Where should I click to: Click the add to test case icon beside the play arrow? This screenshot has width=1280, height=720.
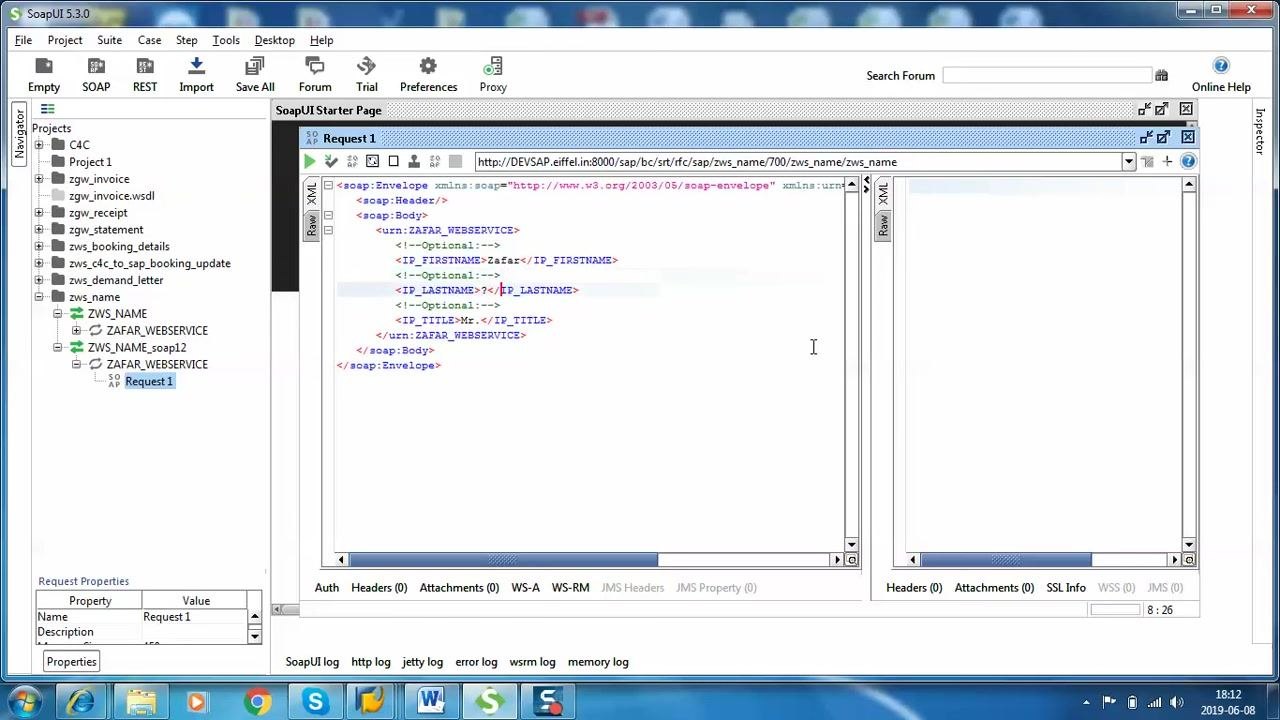(331, 162)
